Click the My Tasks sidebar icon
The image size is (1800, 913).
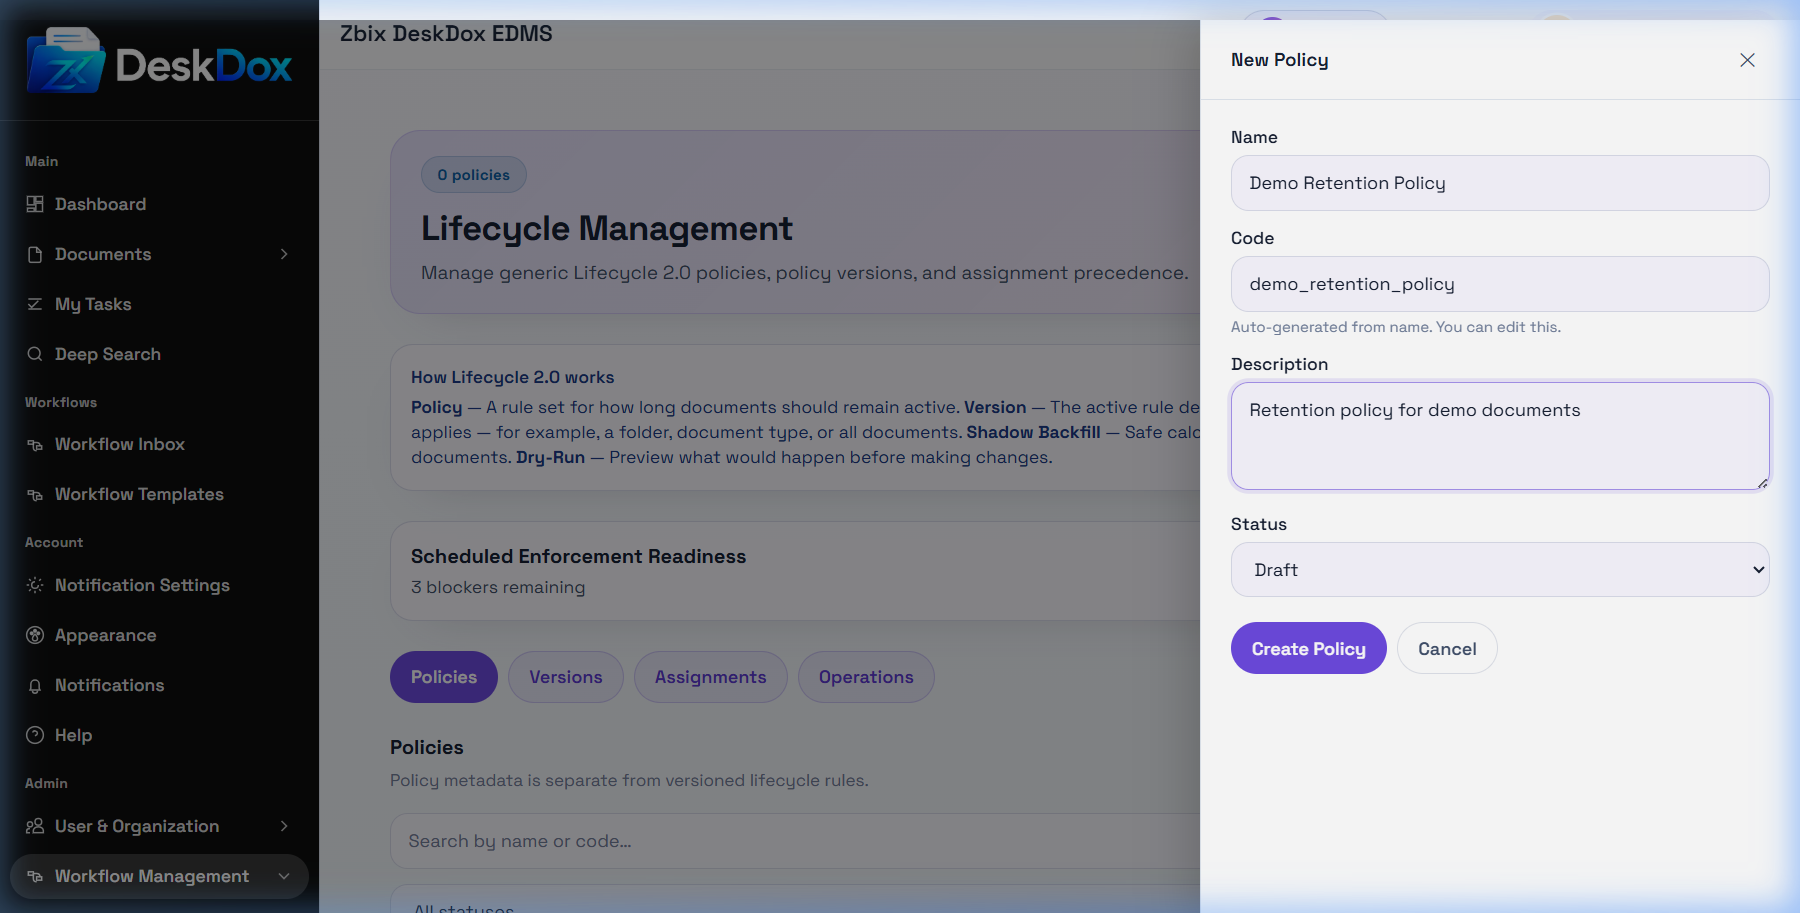coord(35,304)
